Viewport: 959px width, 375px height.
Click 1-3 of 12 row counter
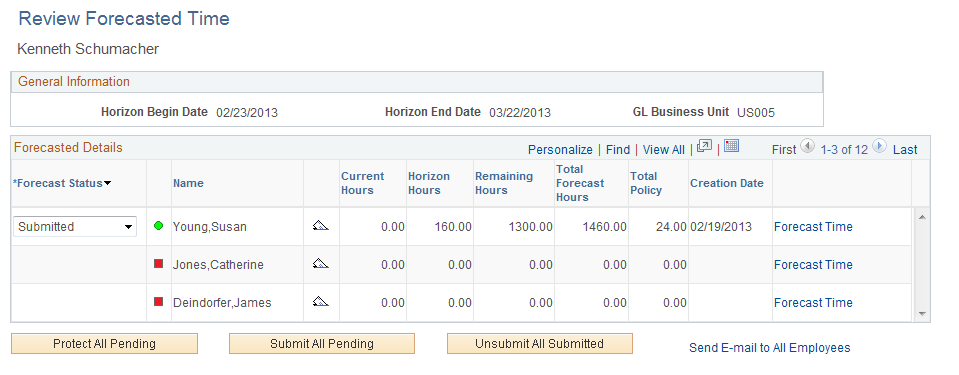pos(844,149)
